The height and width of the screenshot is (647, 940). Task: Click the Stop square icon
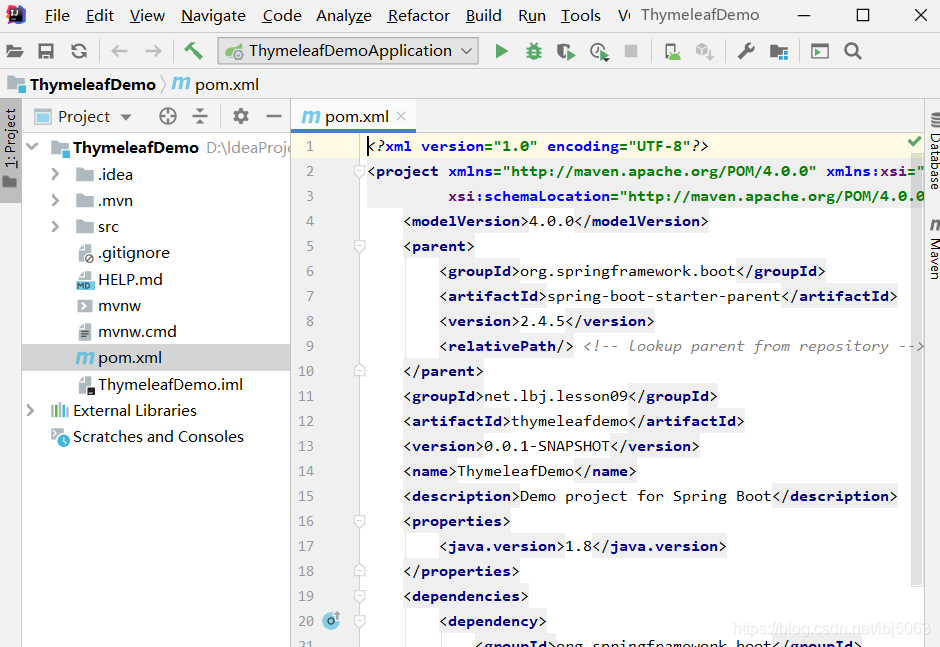coord(631,52)
